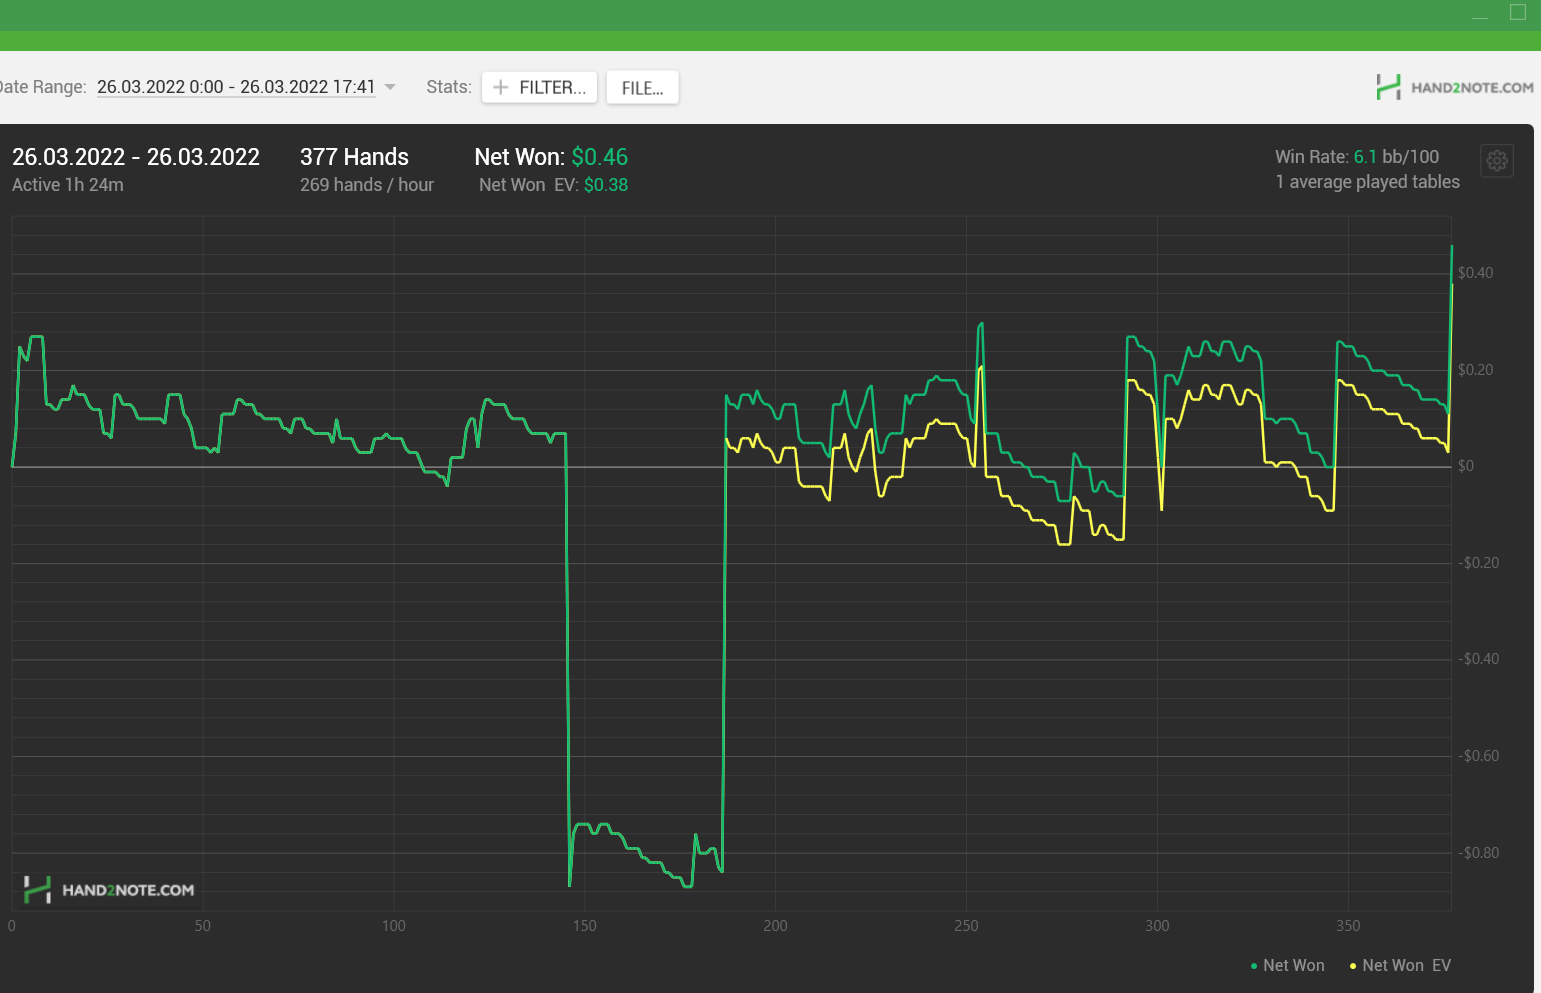Toggle the Net Won EV legend series
Viewport: 1541px width, 993px height.
1400,965
